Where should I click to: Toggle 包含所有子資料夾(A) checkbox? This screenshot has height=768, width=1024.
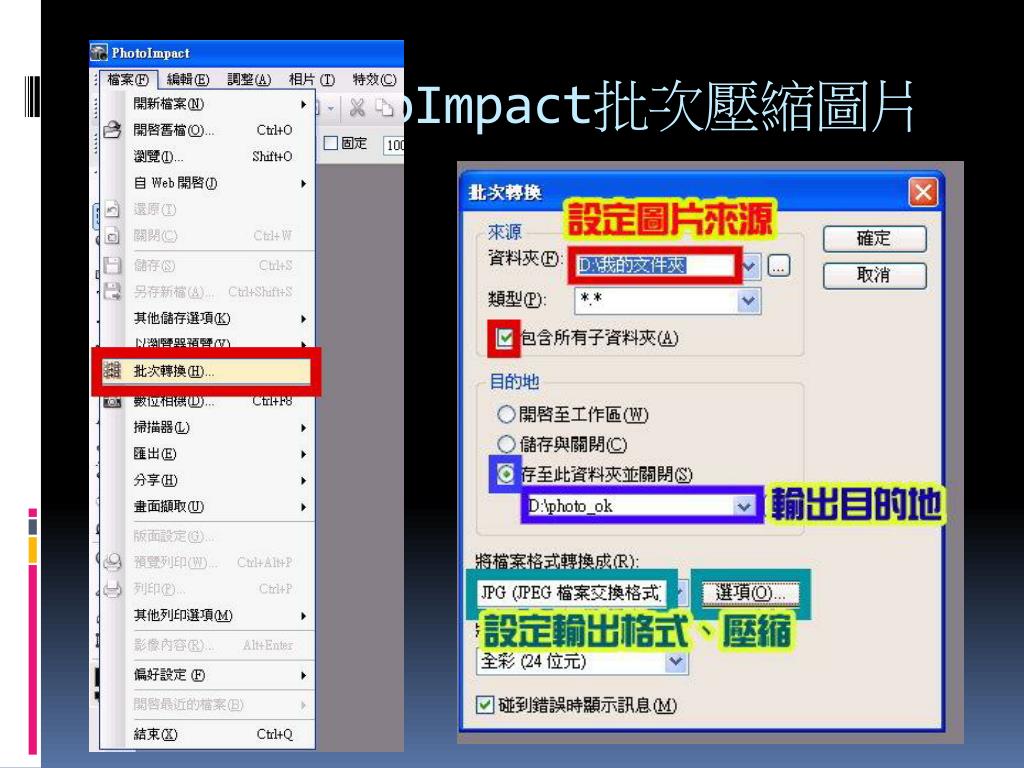(x=504, y=338)
